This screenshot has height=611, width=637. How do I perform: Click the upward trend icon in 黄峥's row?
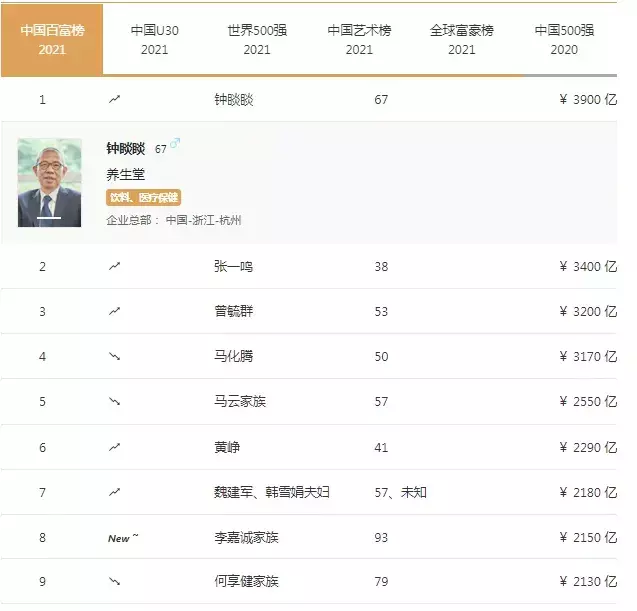click(x=115, y=447)
